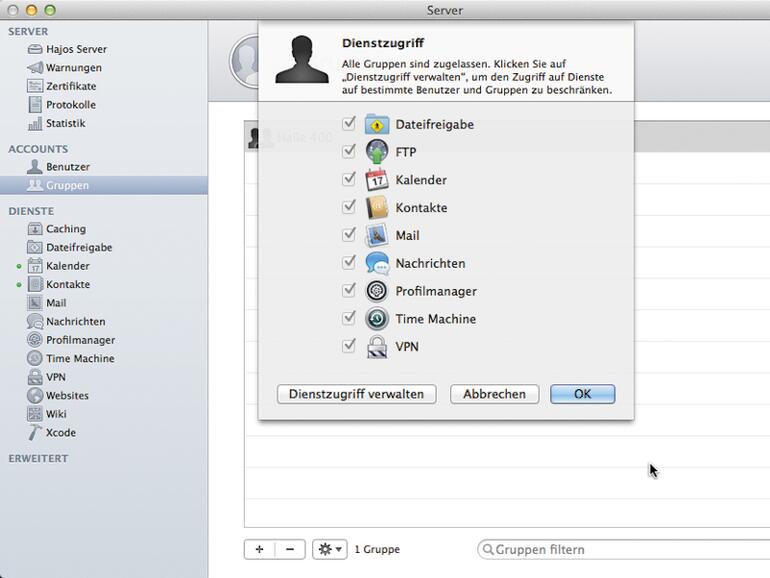This screenshot has height=578, width=770.
Task: Select Gruppen under Accounts
Action: pyautogui.click(x=104, y=185)
